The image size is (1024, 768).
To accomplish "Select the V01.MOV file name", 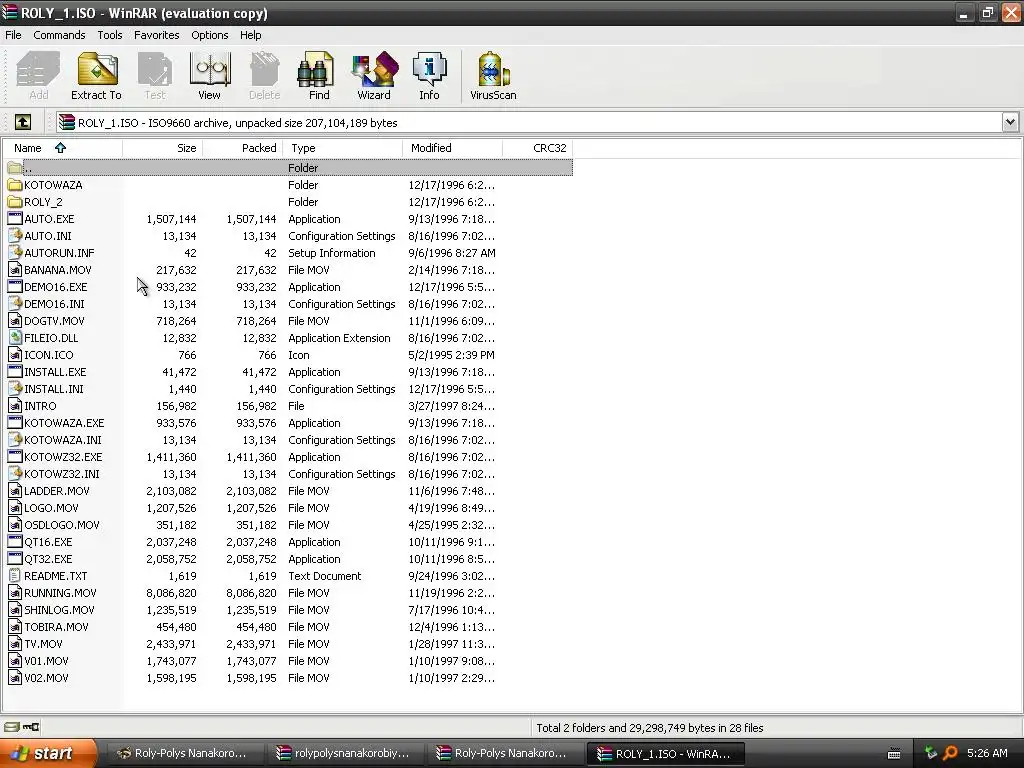I will click(46, 661).
